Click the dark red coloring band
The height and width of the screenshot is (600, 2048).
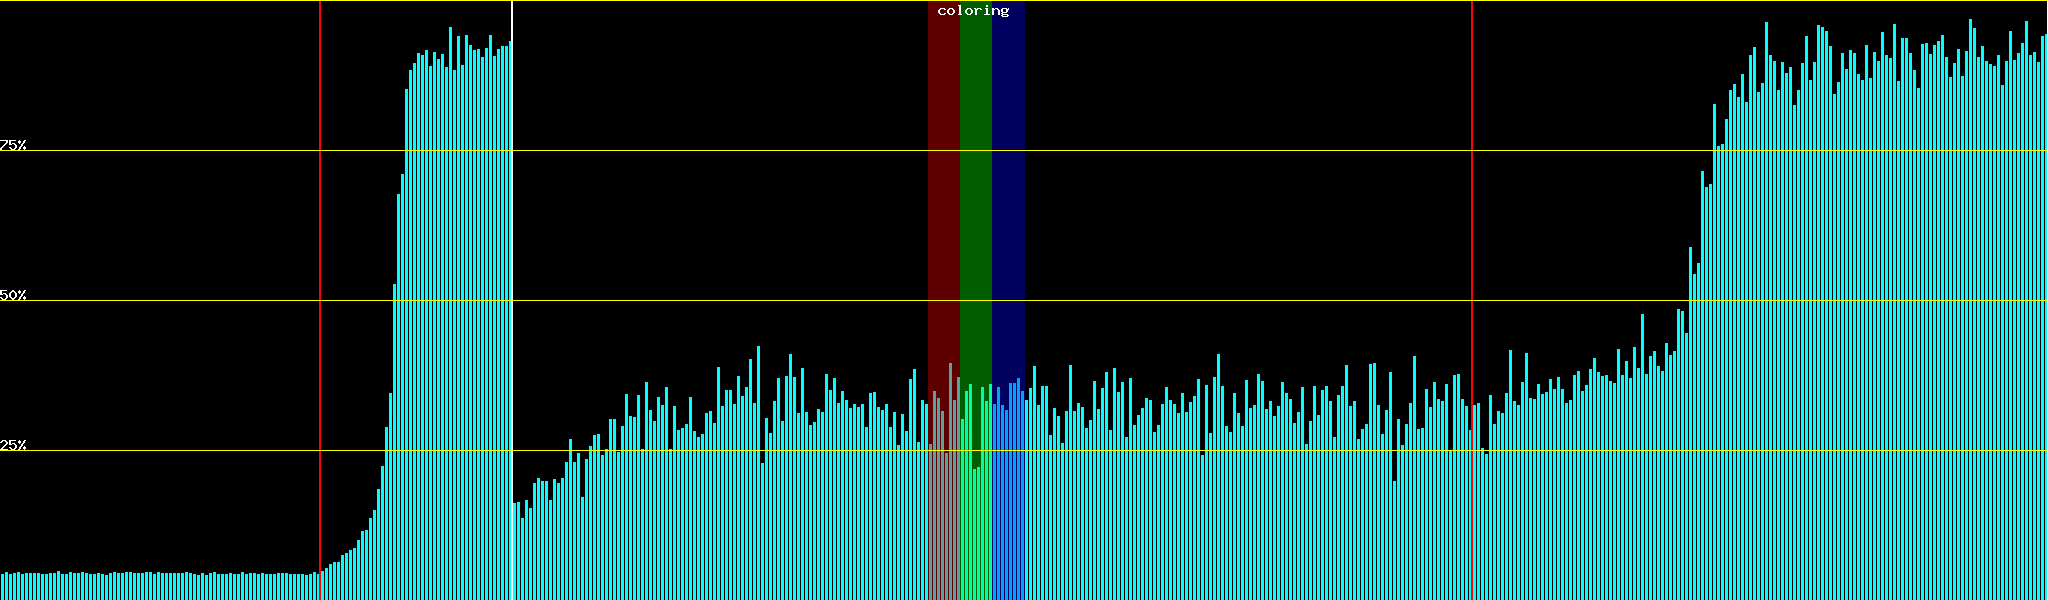(x=943, y=200)
